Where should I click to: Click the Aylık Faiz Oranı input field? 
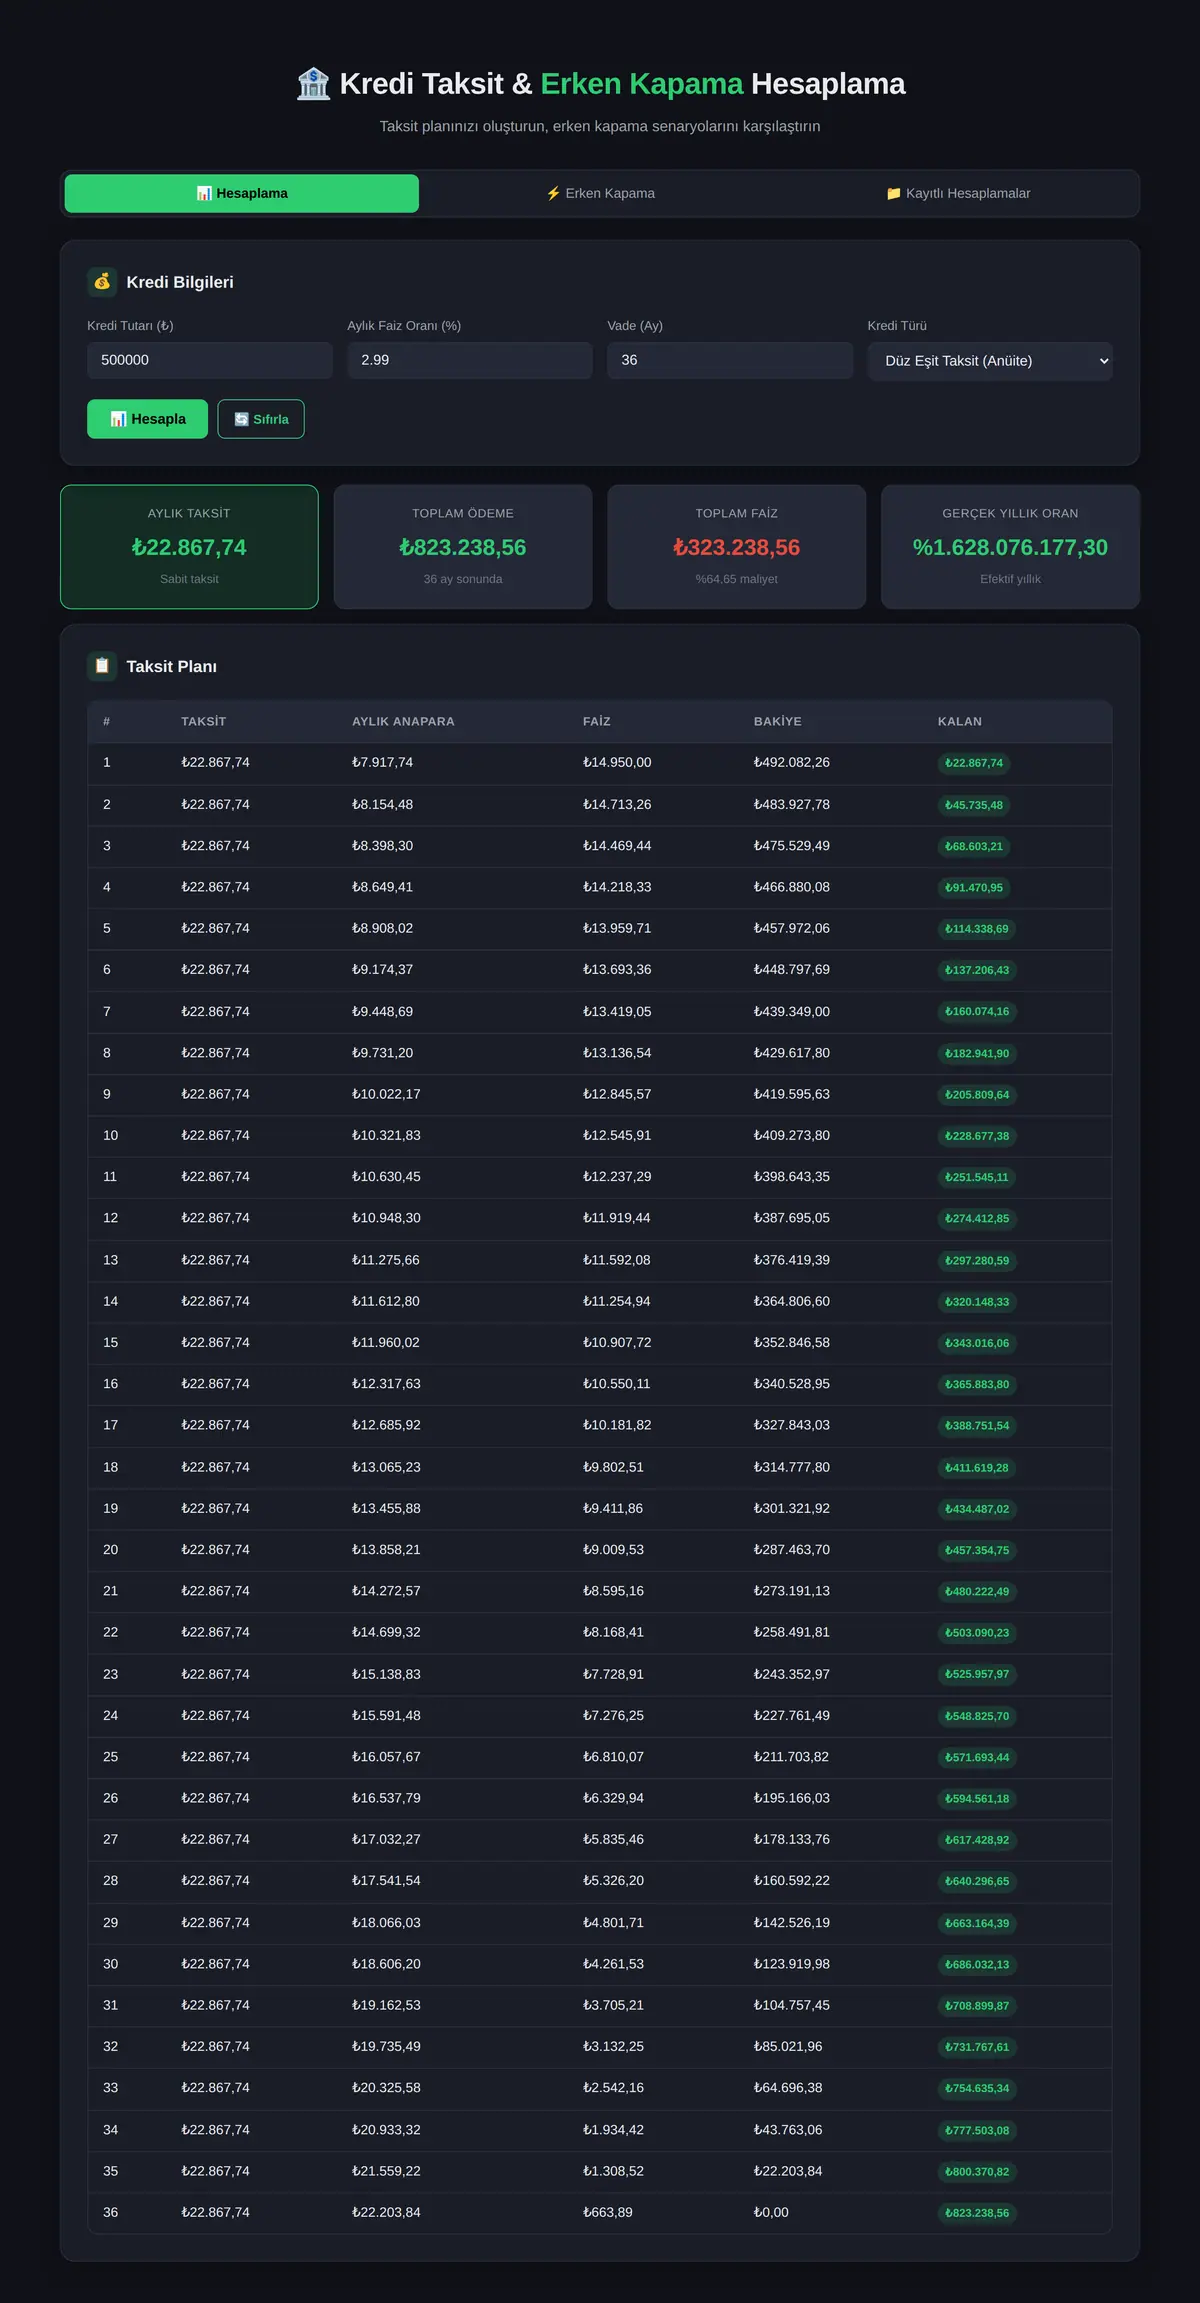470,360
